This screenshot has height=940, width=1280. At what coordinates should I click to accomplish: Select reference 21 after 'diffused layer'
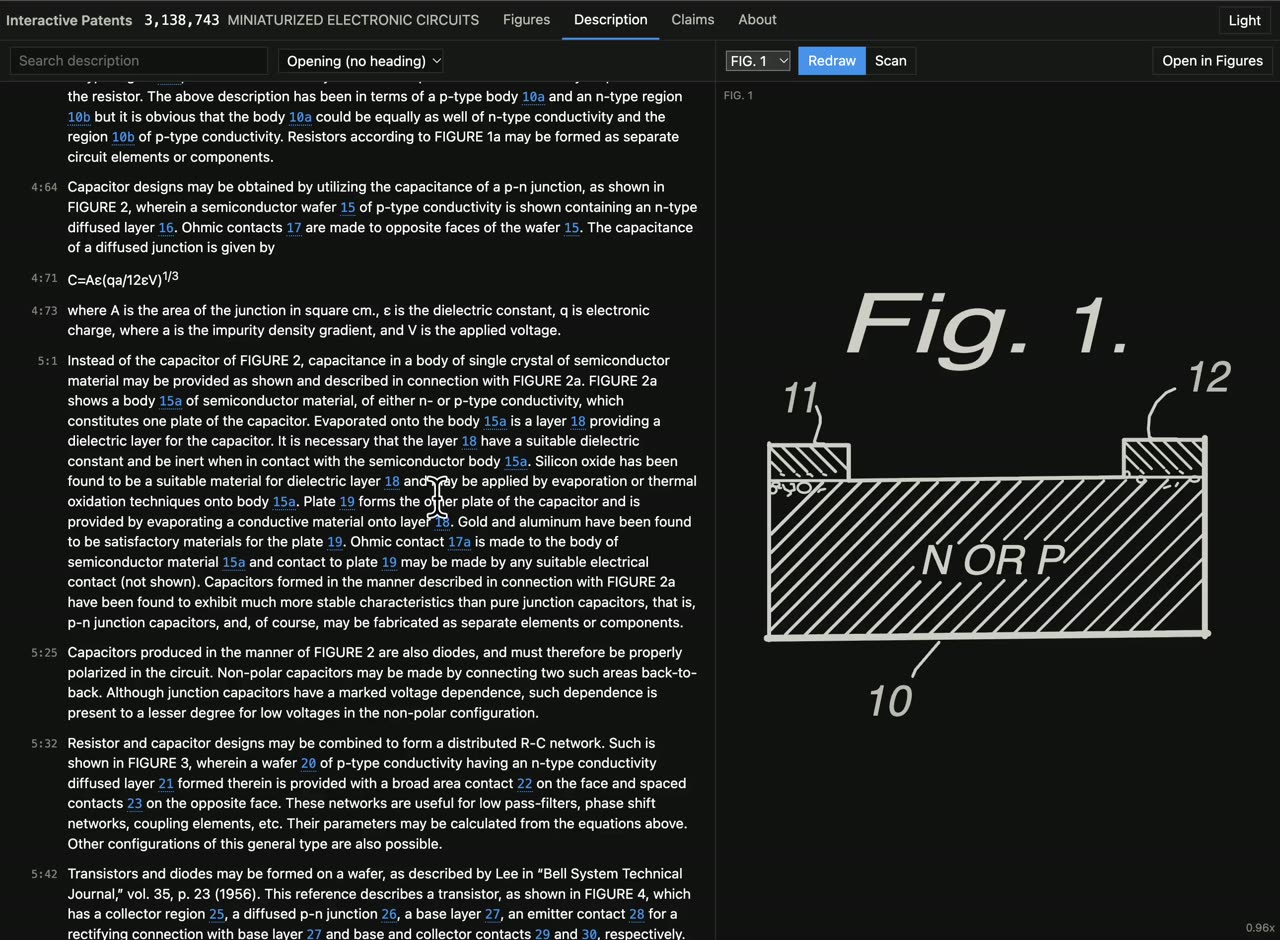(x=166, y=784)
